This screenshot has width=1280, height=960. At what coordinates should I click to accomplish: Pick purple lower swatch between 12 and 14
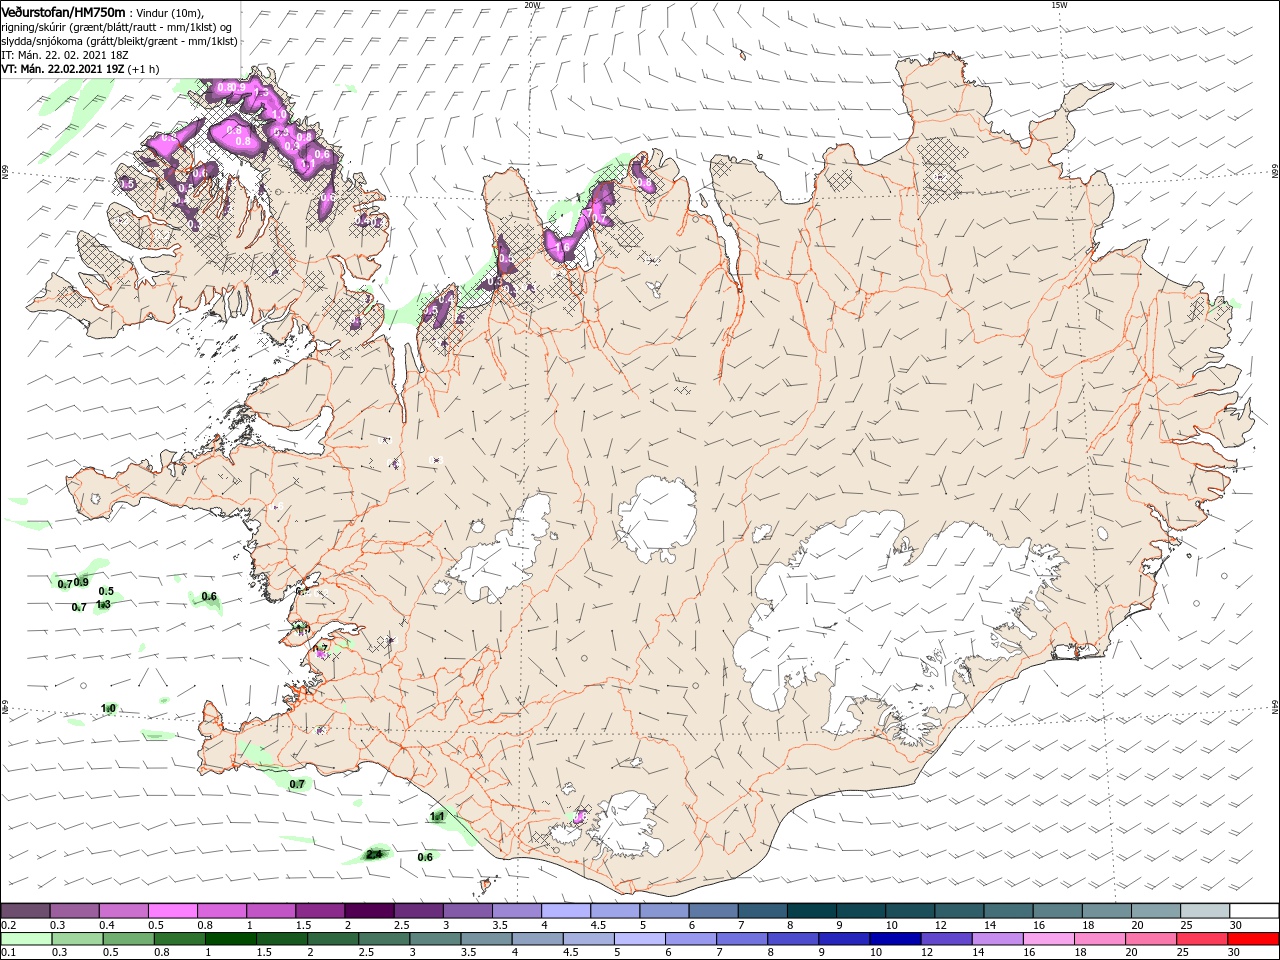(x=944, y=939)
